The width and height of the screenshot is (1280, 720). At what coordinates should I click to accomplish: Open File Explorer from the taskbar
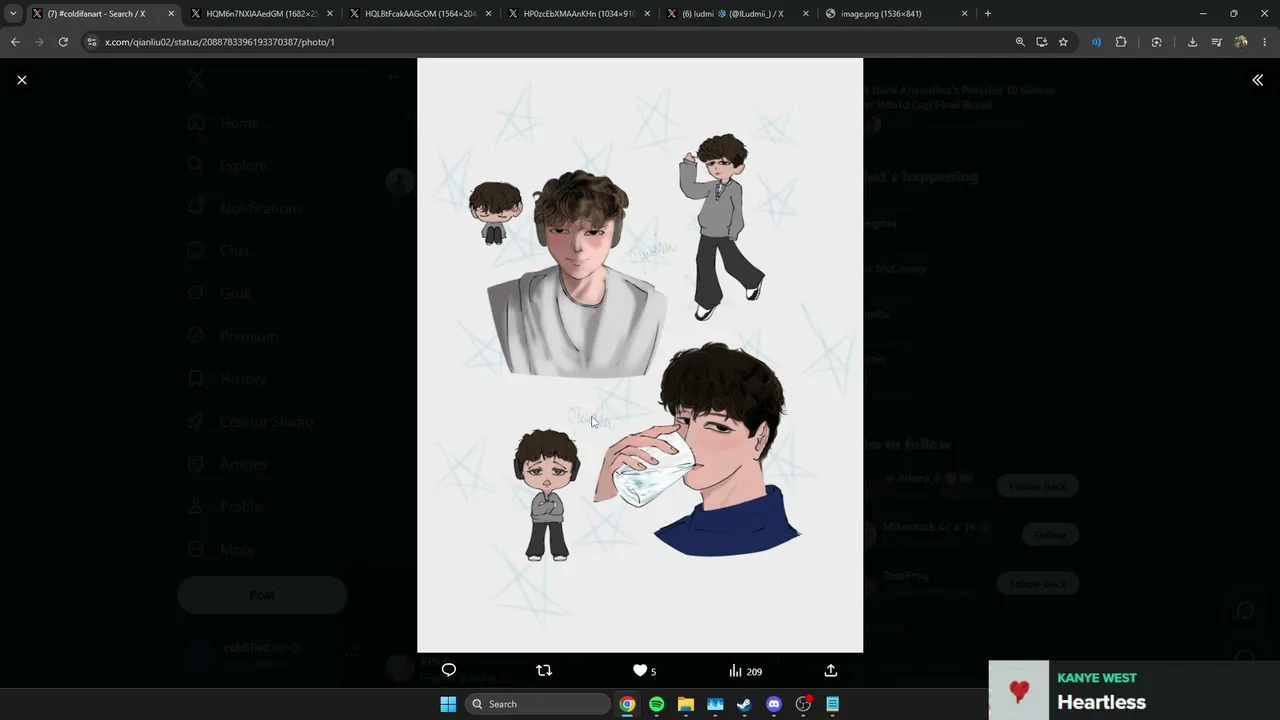[x=685, y=704]
